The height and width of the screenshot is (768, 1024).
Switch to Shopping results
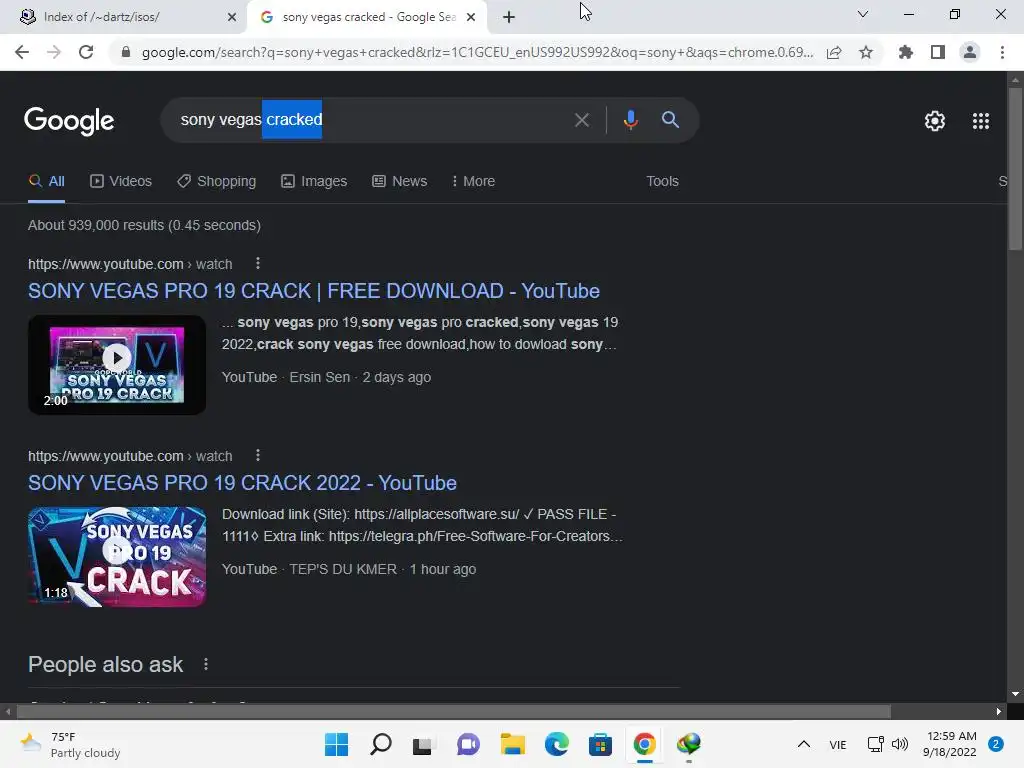(x=216, y=182)
